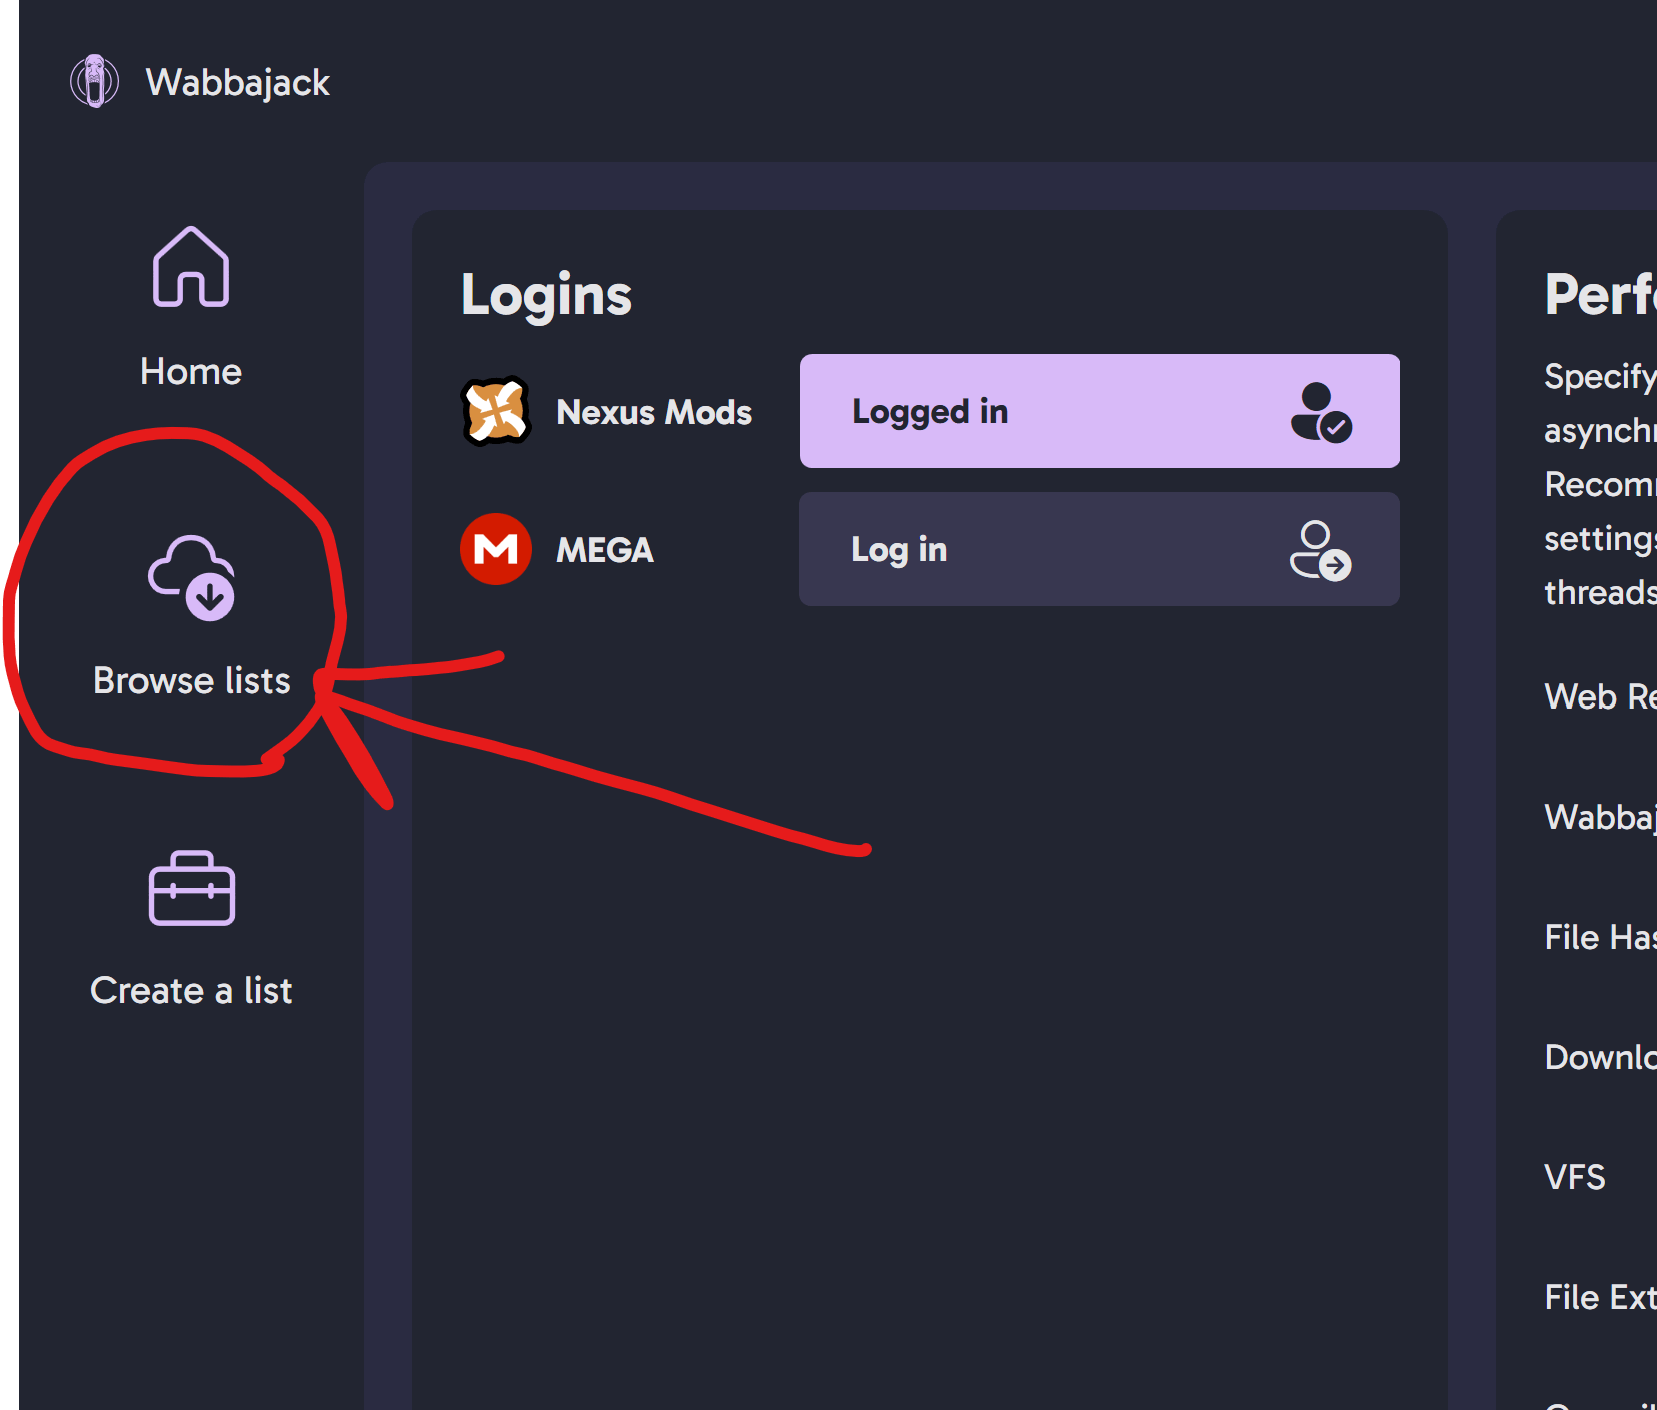Click the Logins section heading
Viewport: 1657px width, 1410px height.
[546, 295]
